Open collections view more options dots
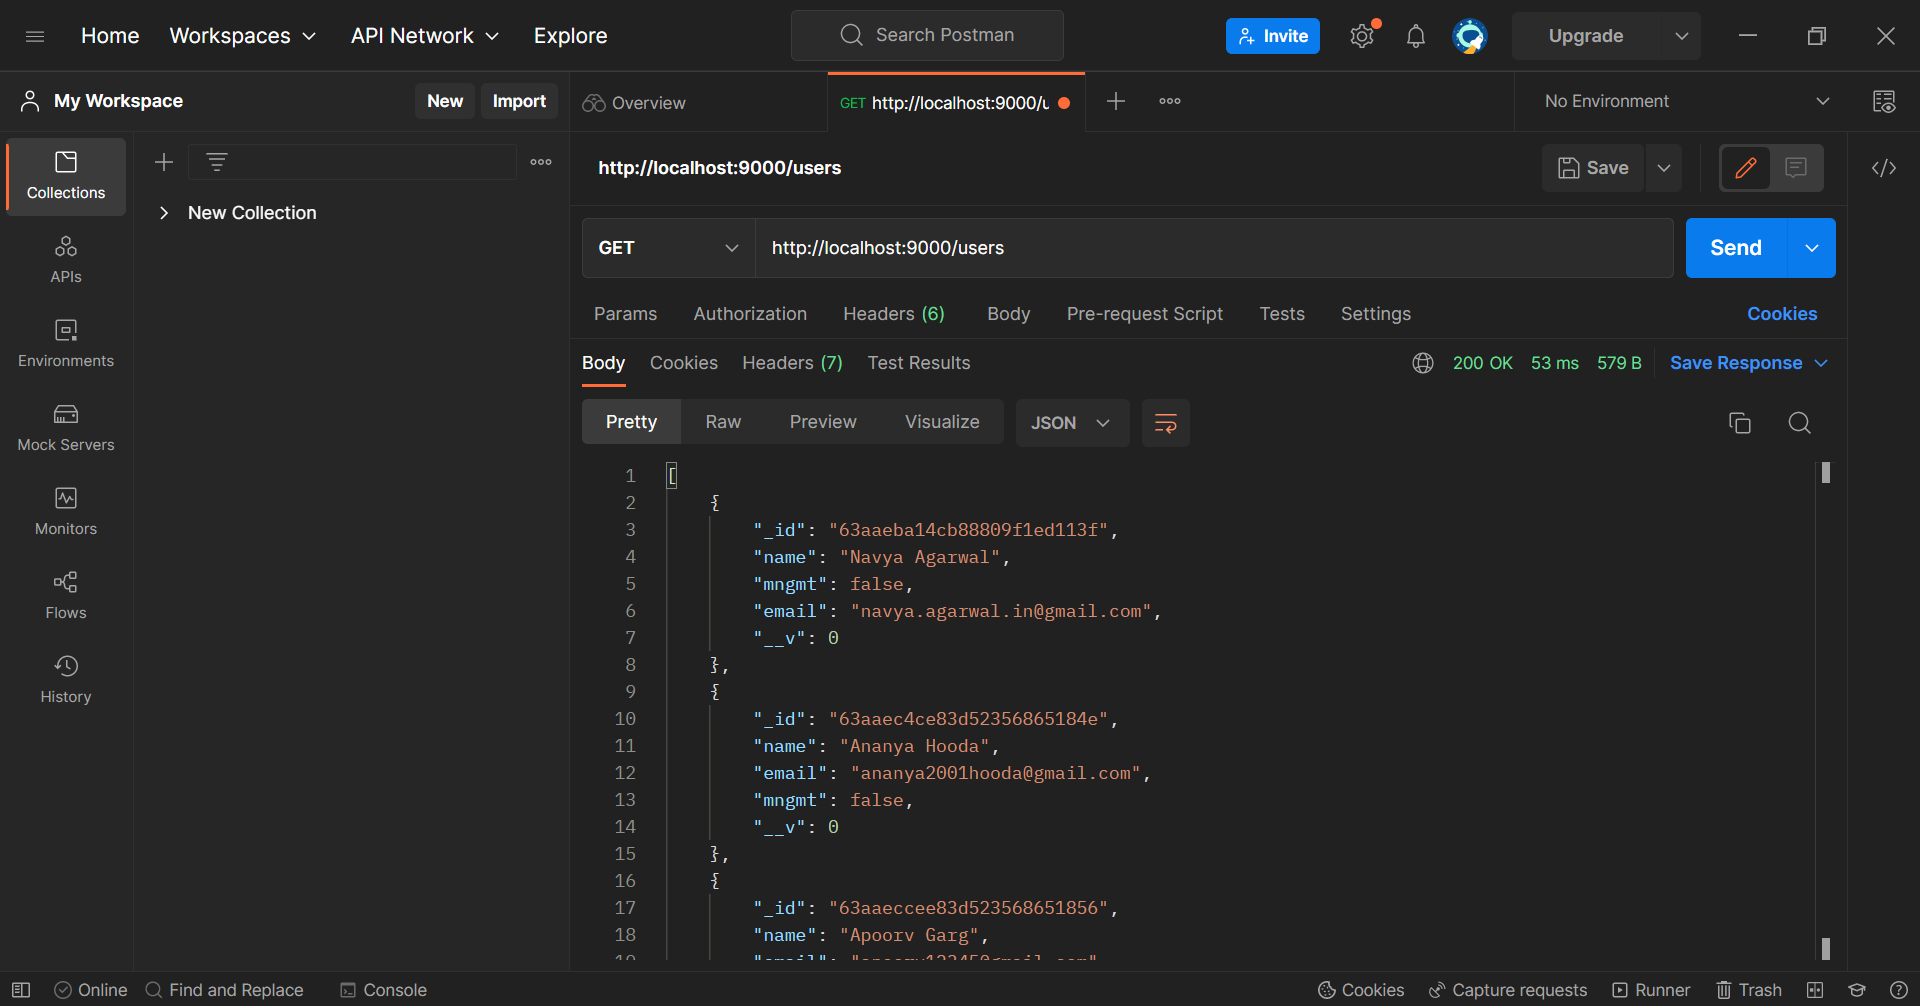Image resolution: width=1920 pixels, height=1006 pixels. pos(541,162)
